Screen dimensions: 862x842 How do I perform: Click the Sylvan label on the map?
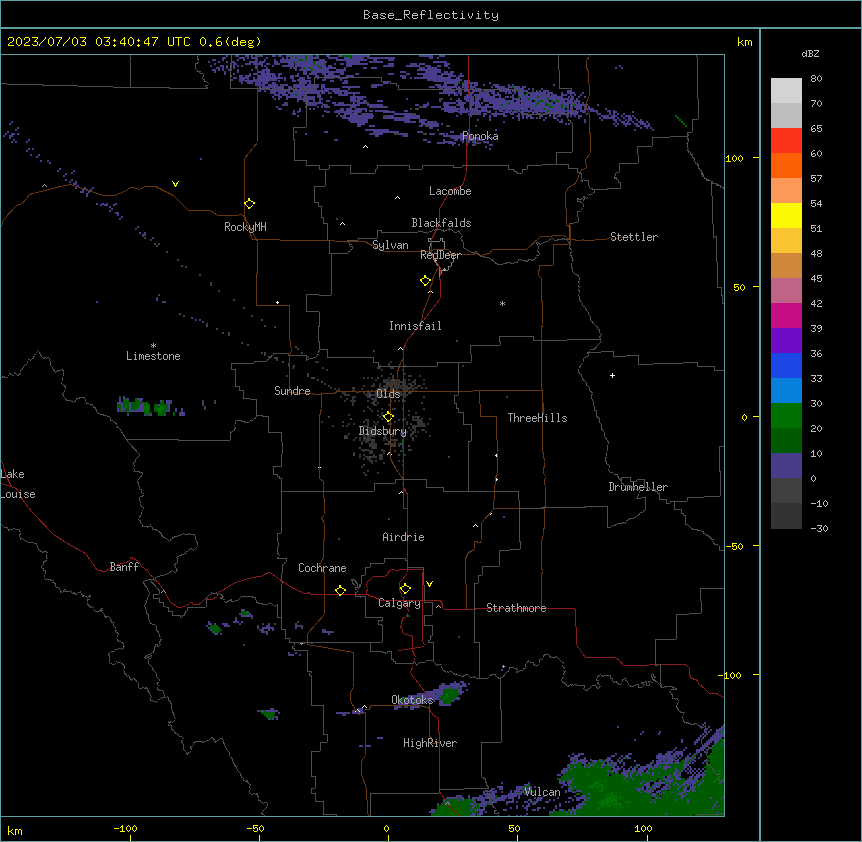tap(390, 245)
